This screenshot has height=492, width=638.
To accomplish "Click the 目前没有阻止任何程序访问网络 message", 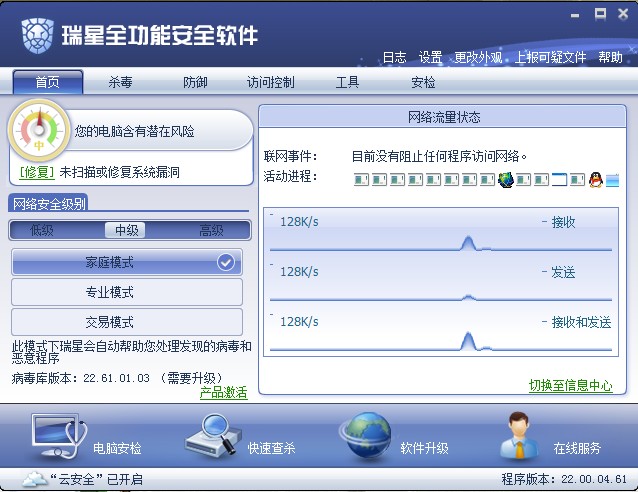I will tap(439, 156).
